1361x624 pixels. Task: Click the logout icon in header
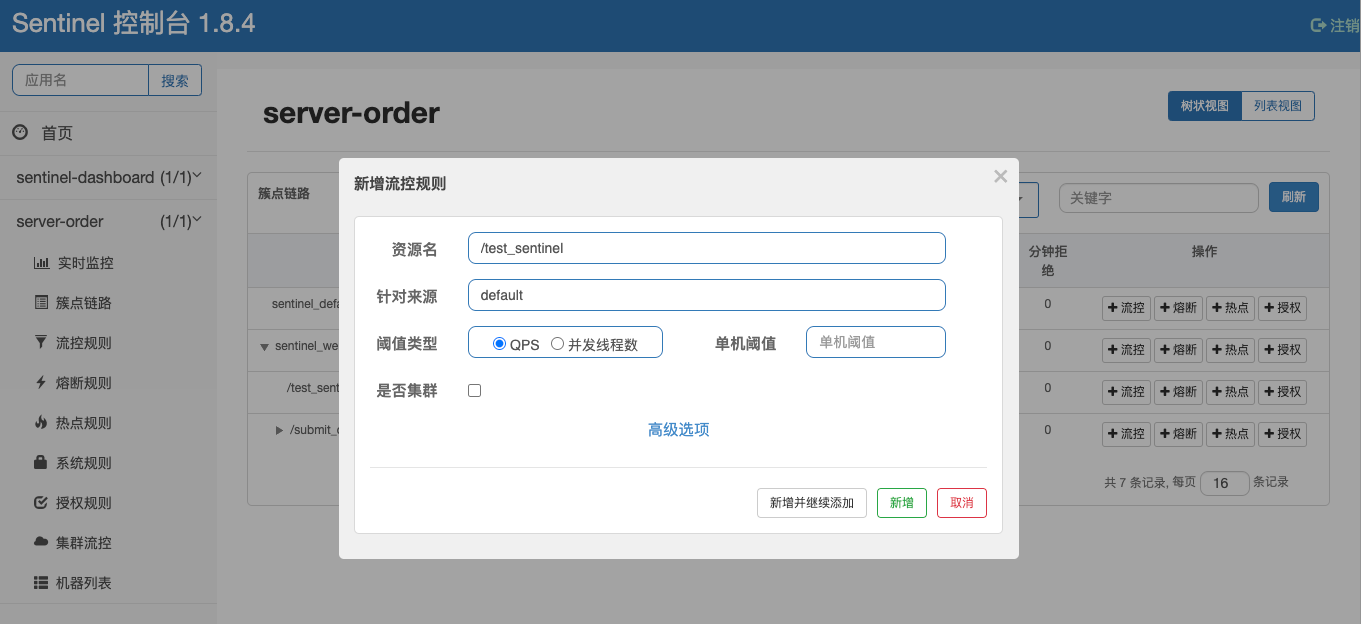(x=1318, y=25)
